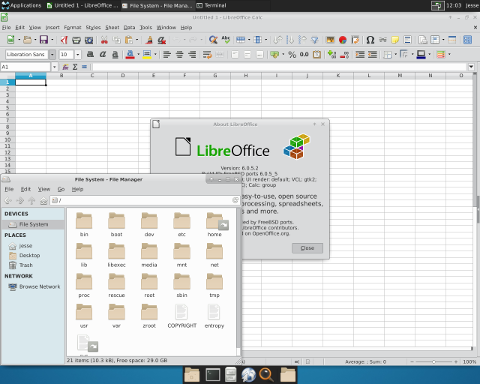Click the Paste clipboard icon
The width and height of the screenshot is (480, 384).
tap(128, 40)
